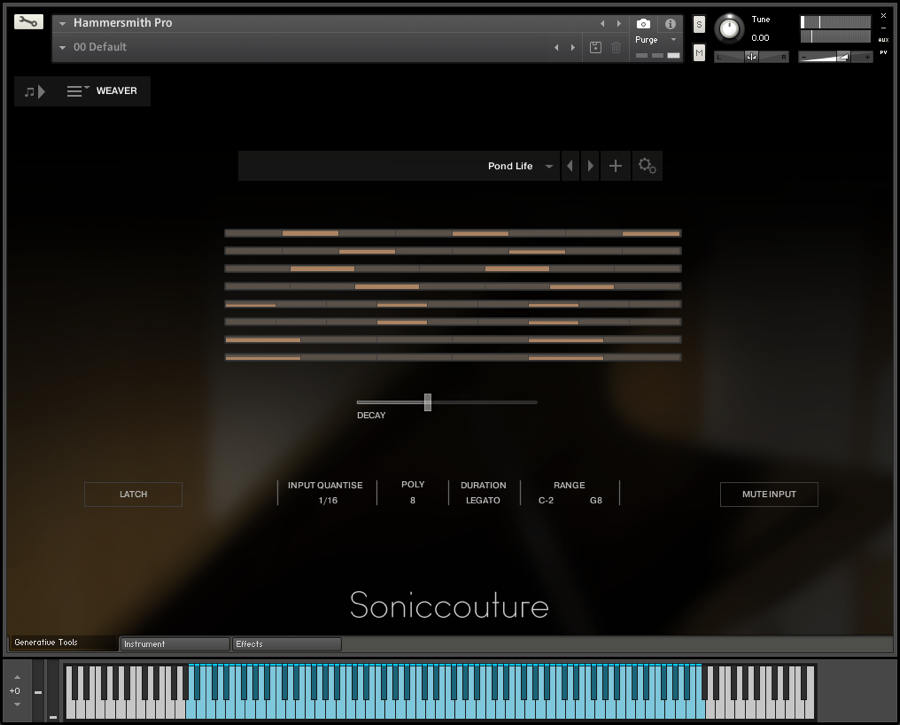Open the Pond Life preset dropdown
900x725 pixels.
(549, 166)
